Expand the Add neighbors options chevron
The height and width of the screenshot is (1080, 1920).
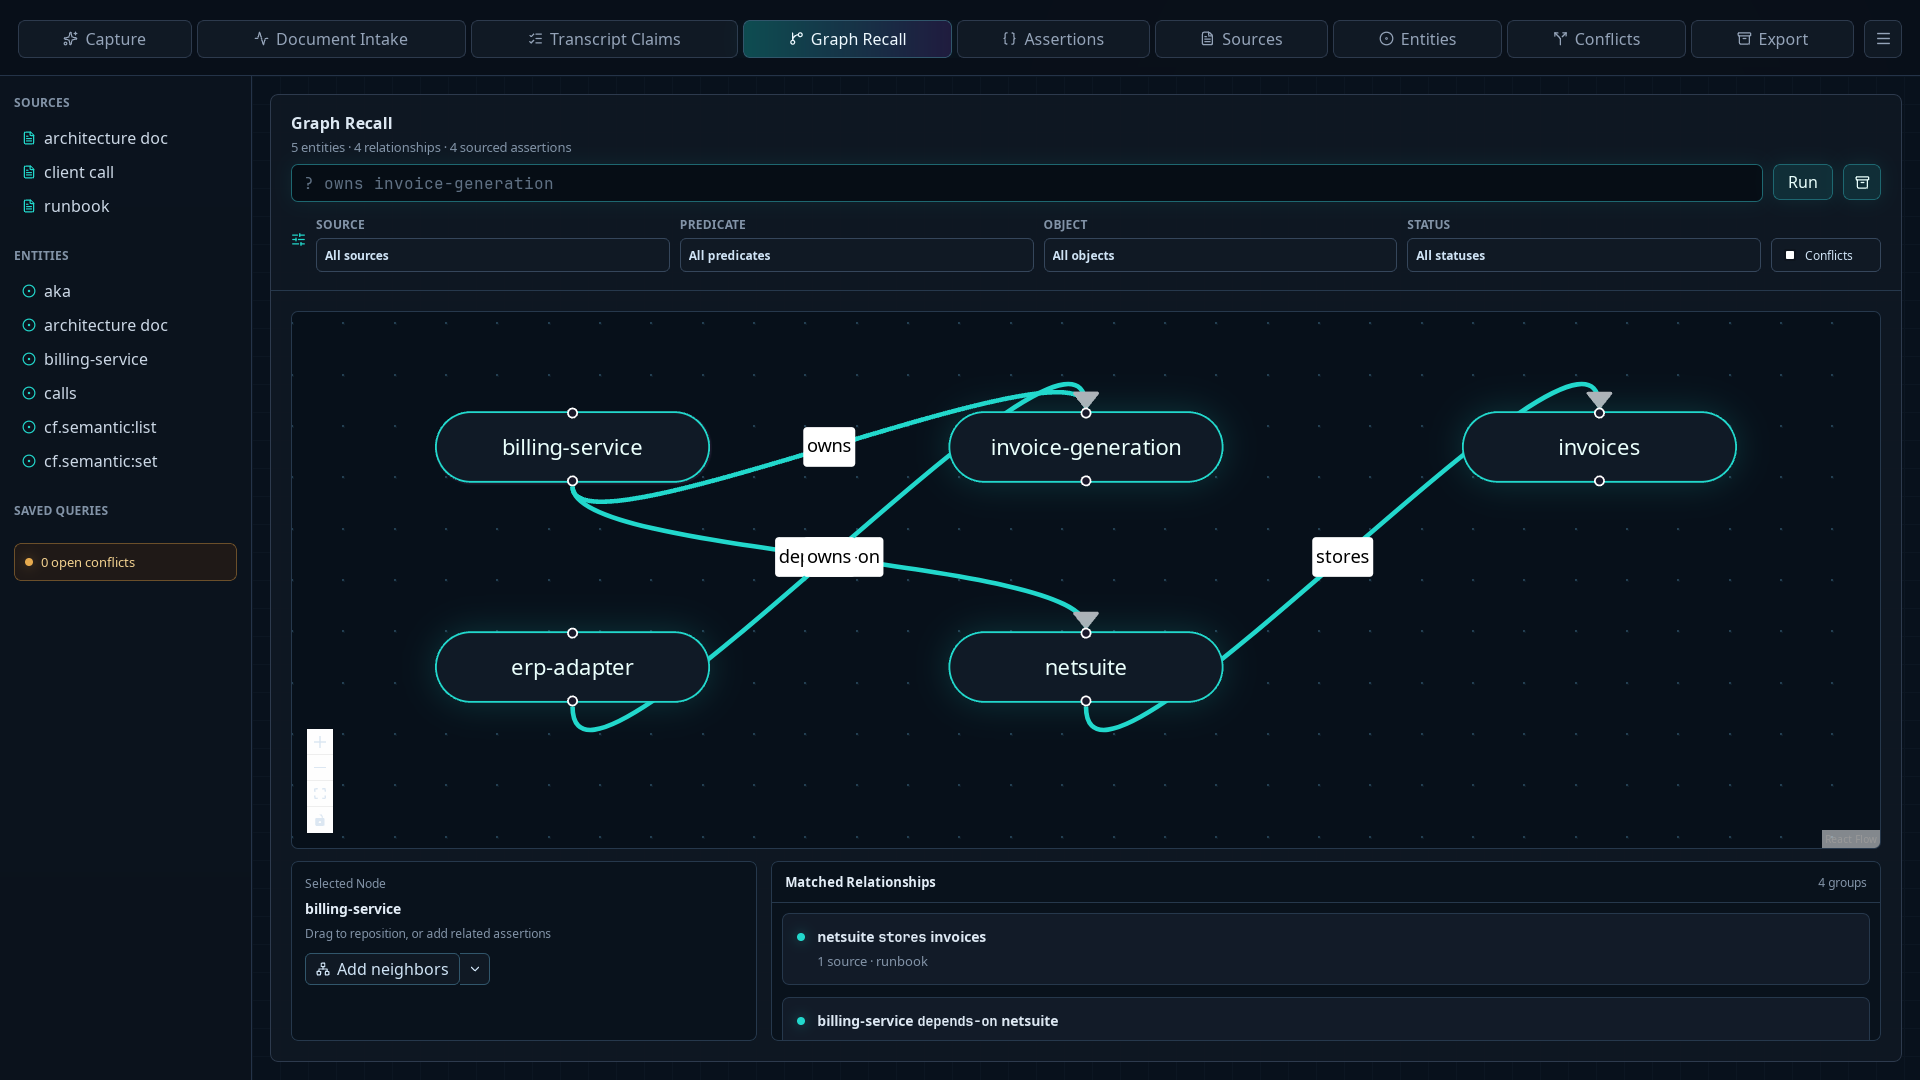[x=475, y=969]
